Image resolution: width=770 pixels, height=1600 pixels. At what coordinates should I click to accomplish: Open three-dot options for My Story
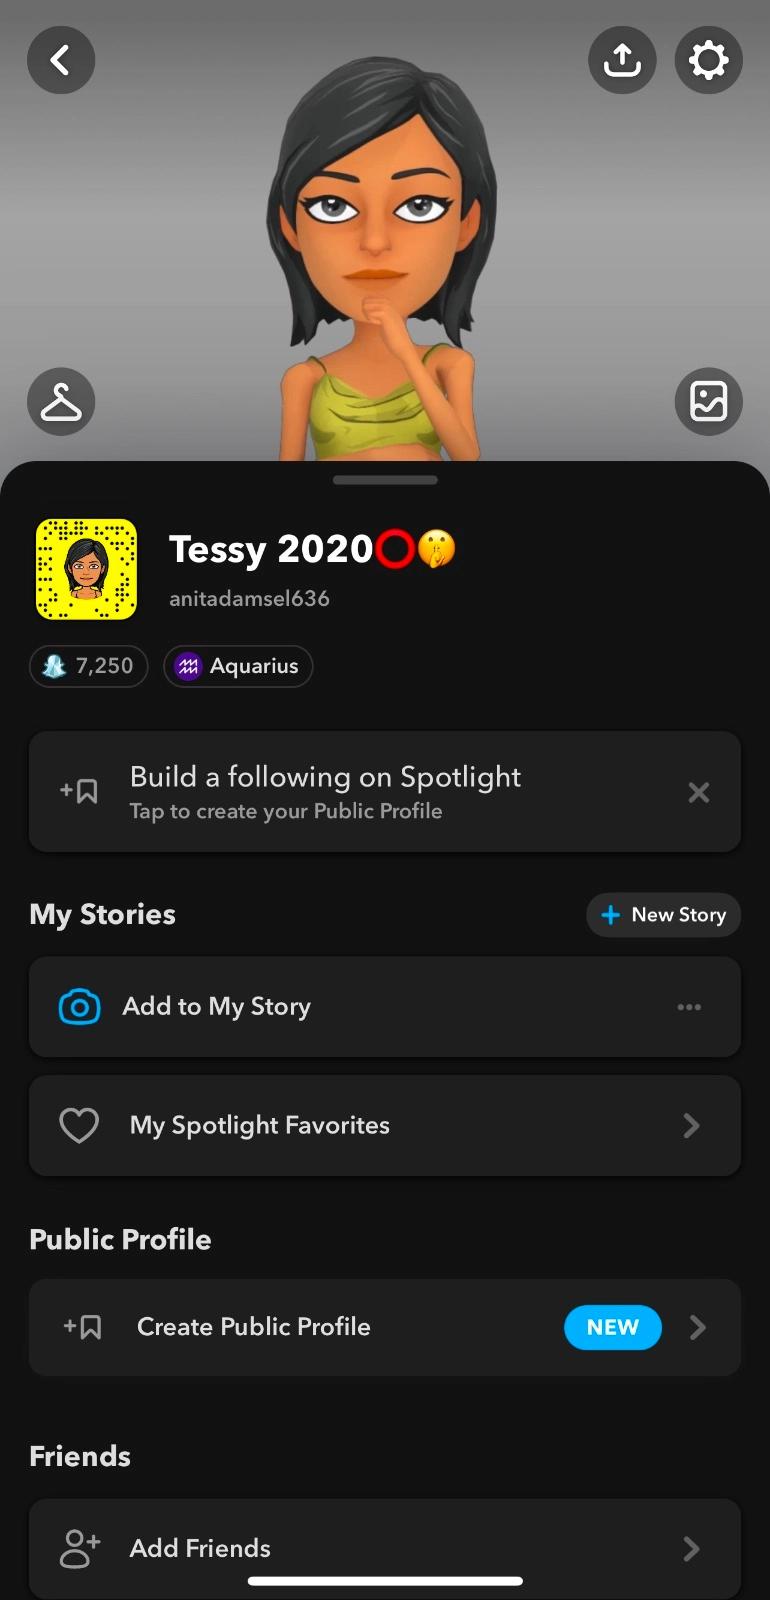689,1007
